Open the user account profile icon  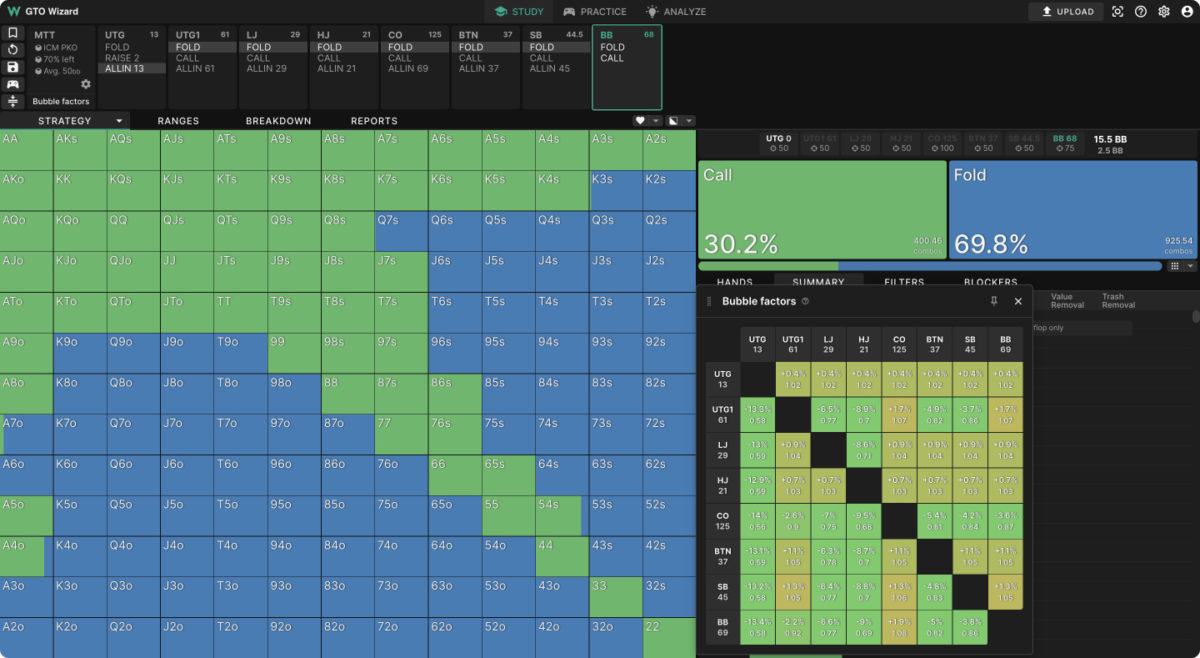pos(1186,12)
